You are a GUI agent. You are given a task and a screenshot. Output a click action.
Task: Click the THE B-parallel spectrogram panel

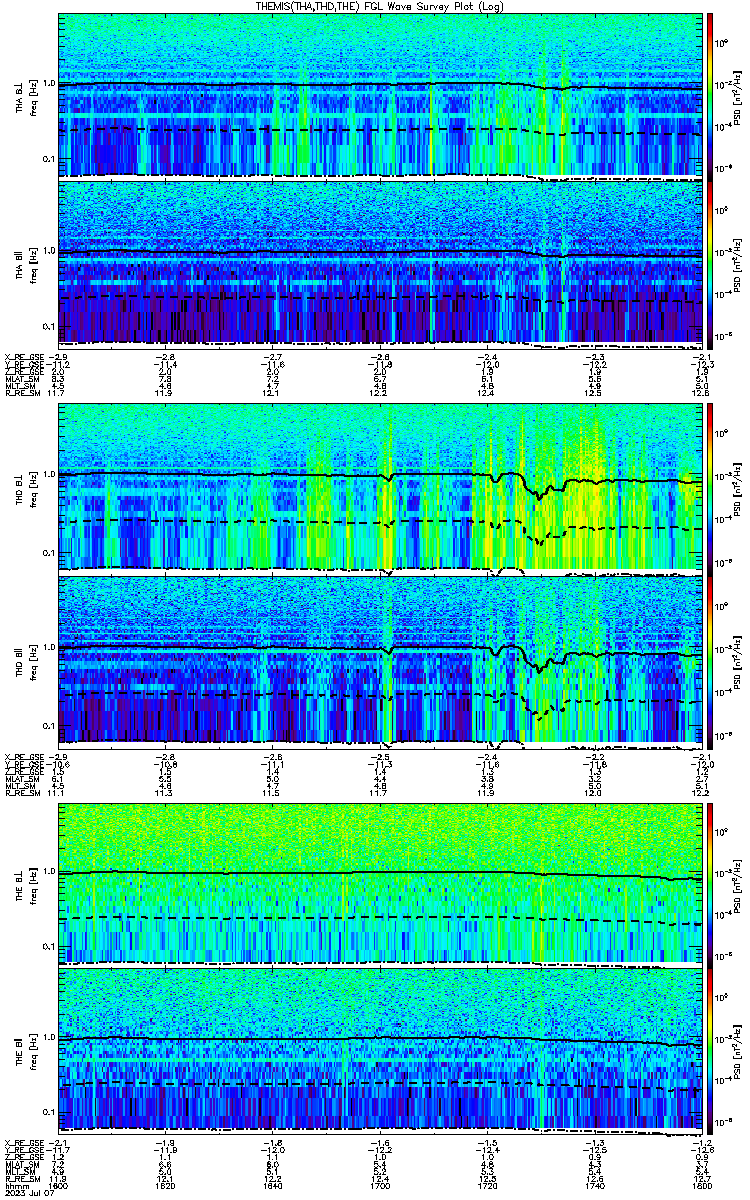[x=381, y=1050]
